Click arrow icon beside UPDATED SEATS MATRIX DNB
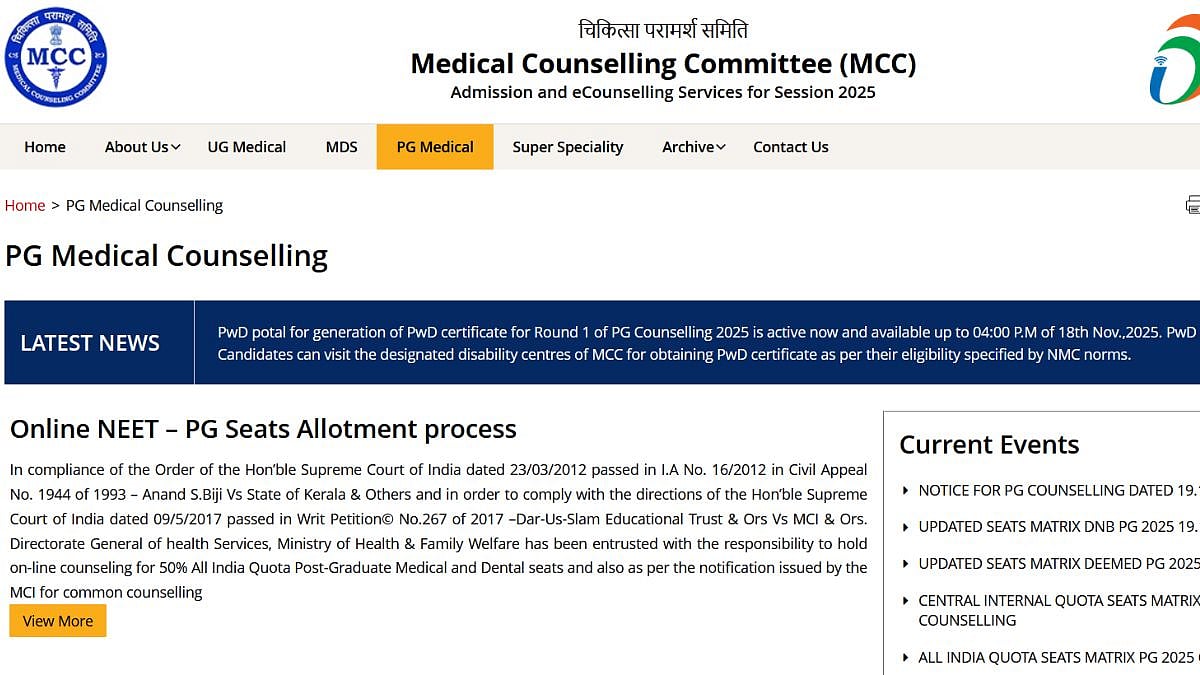The image size is (1200, 675). click(907, 527)
